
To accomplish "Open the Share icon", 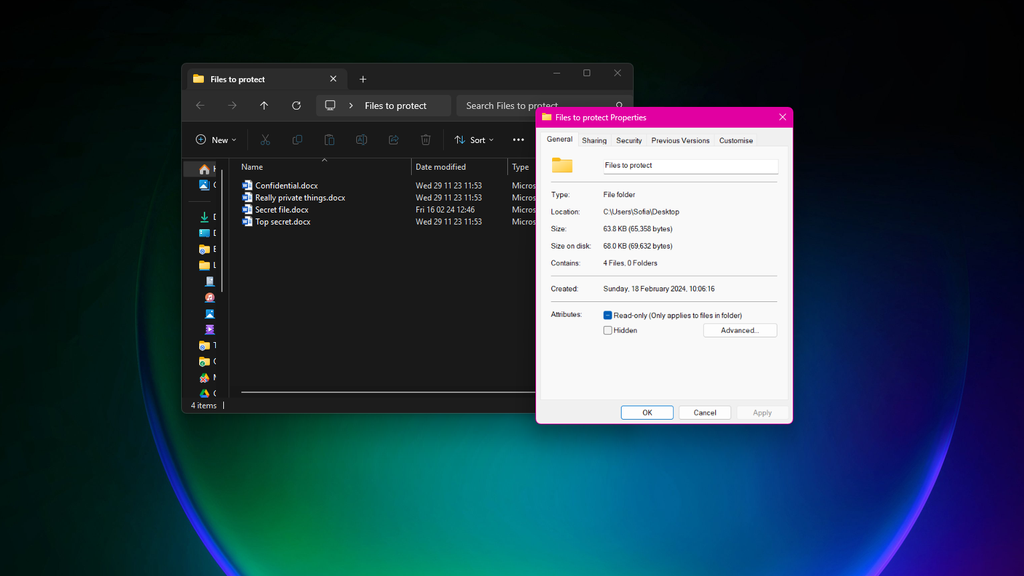I will [x=393, y=139].
